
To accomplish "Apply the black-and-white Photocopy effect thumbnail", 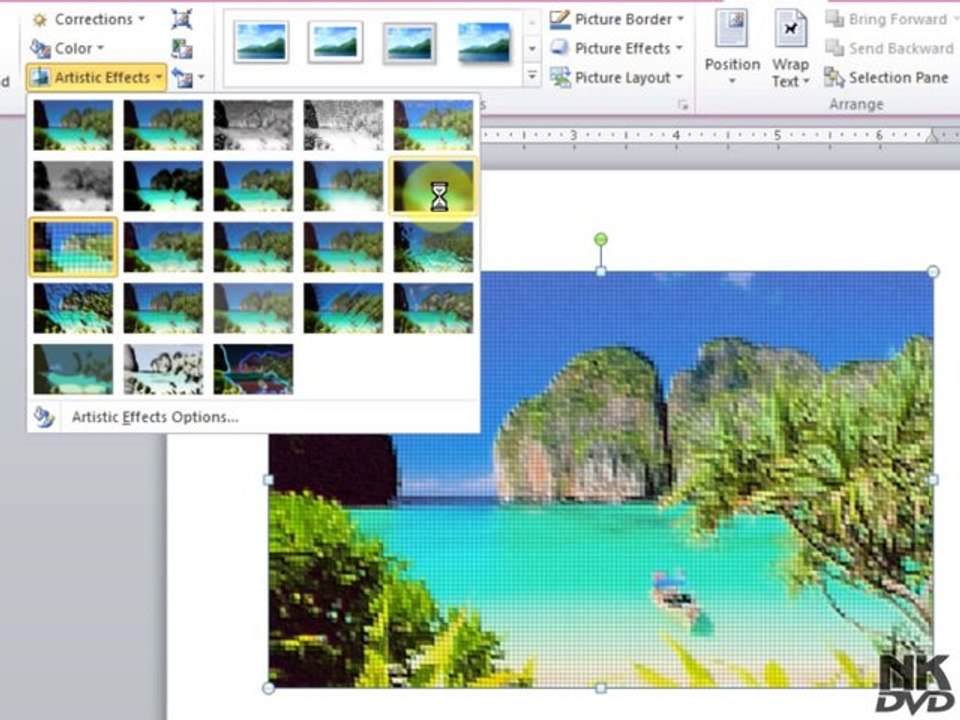I will (163, 369).
